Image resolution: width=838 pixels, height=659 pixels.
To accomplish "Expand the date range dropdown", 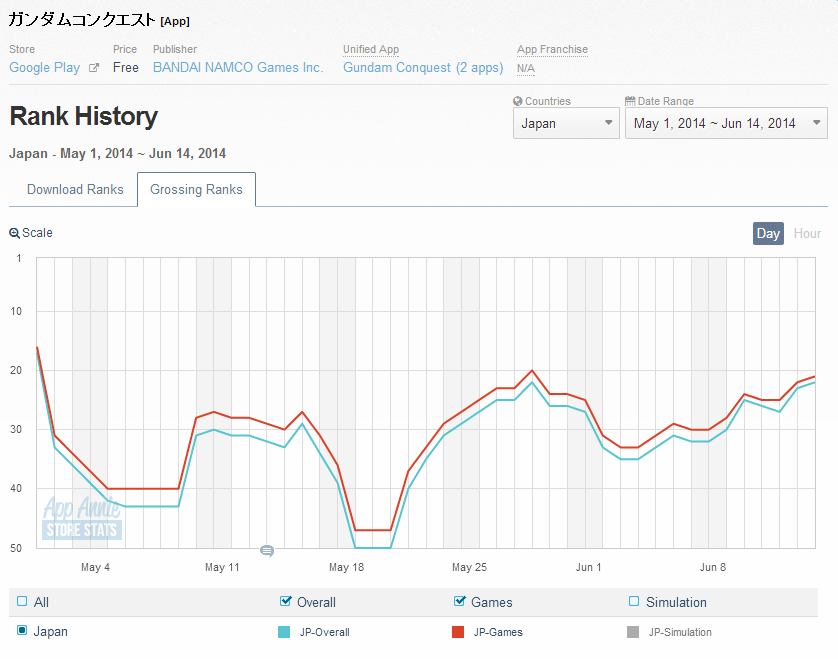I will (x=726, y=123).
